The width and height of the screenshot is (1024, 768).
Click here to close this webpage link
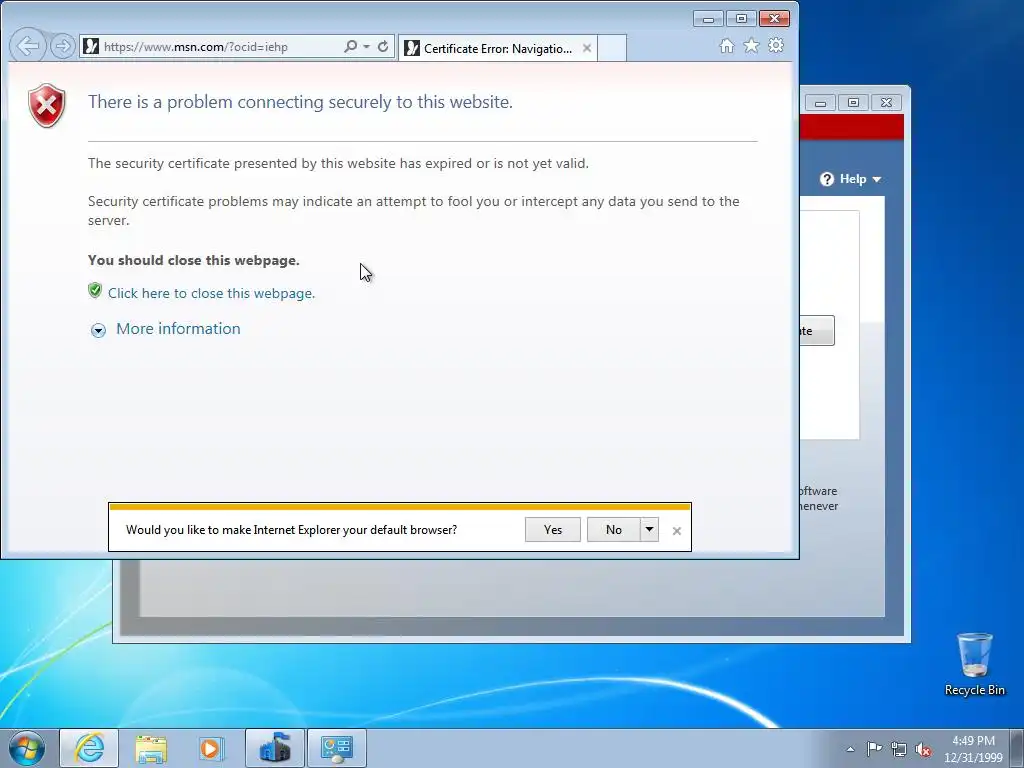(x=212, y=293)
